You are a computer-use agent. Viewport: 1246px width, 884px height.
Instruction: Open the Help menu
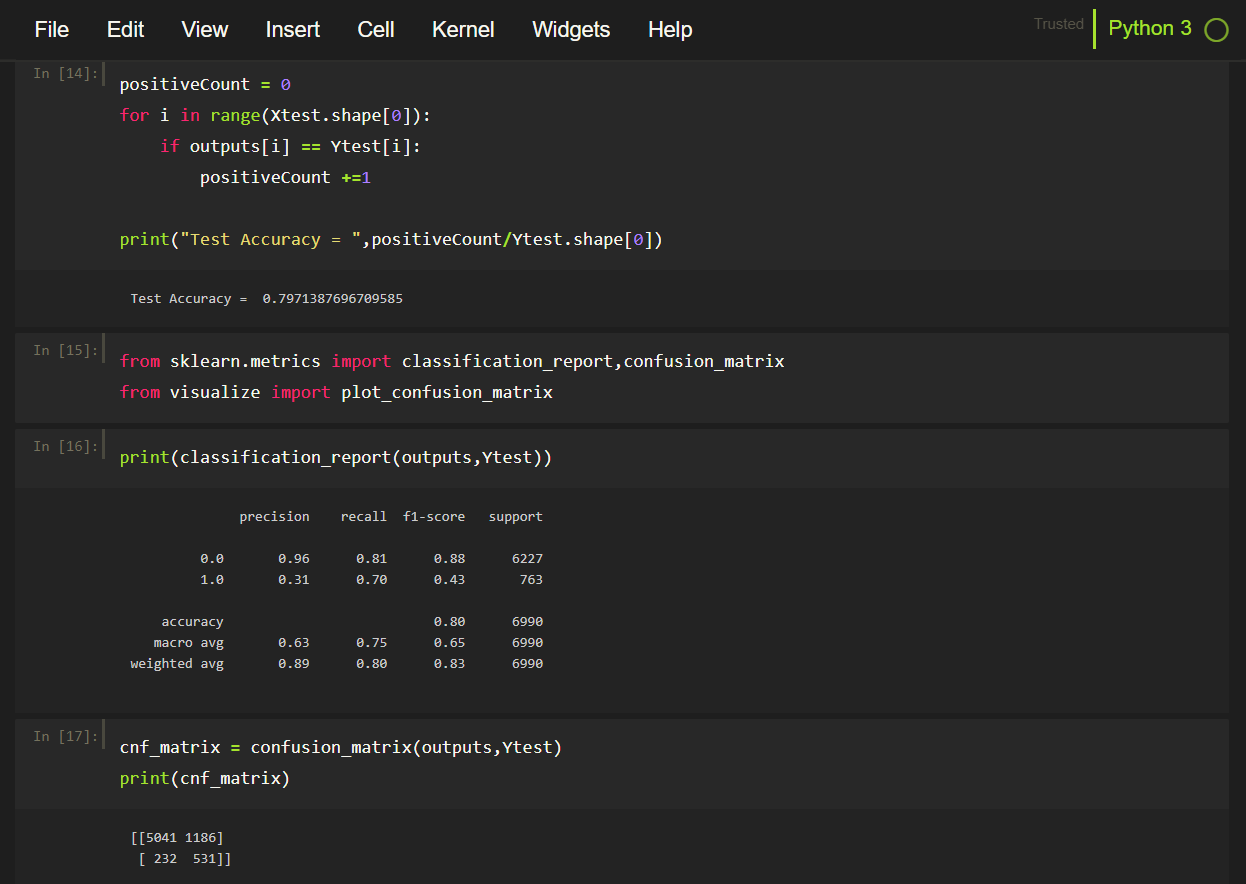670,30
